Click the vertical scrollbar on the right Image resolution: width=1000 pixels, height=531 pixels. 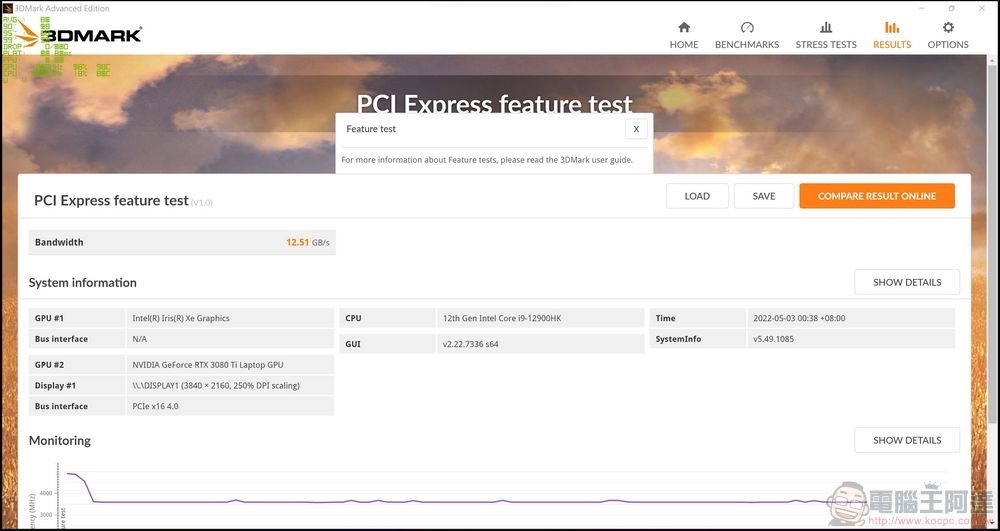tap(992, 242)
